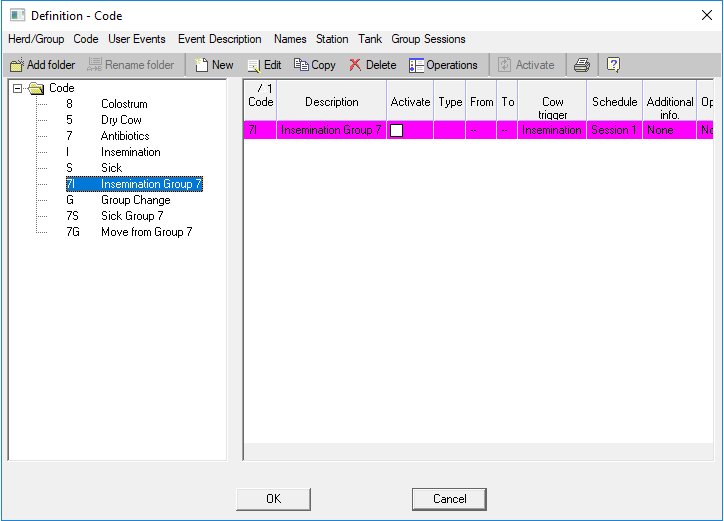Click the Edit toolbar icon
Viewport: 724px width, 521px height.
[254, 65]
